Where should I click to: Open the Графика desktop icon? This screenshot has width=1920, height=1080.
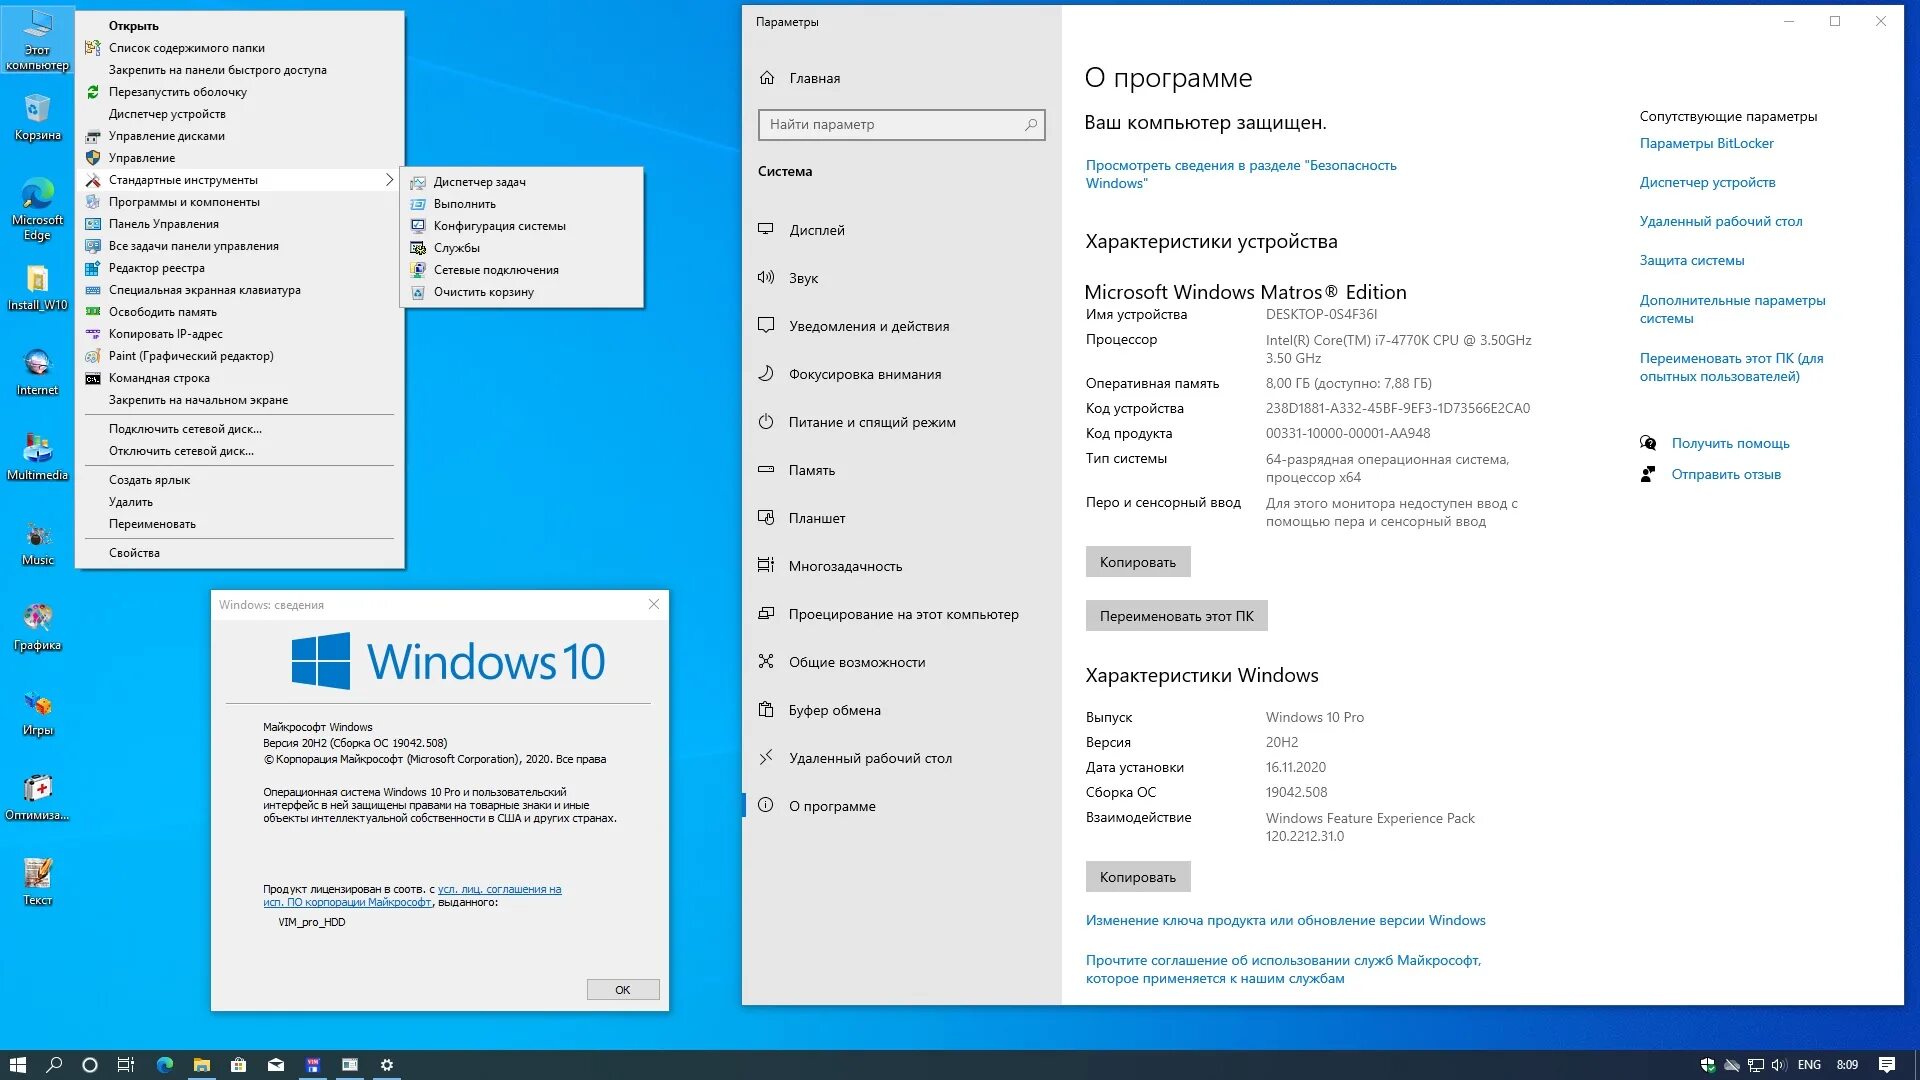(x=37, y=628)
